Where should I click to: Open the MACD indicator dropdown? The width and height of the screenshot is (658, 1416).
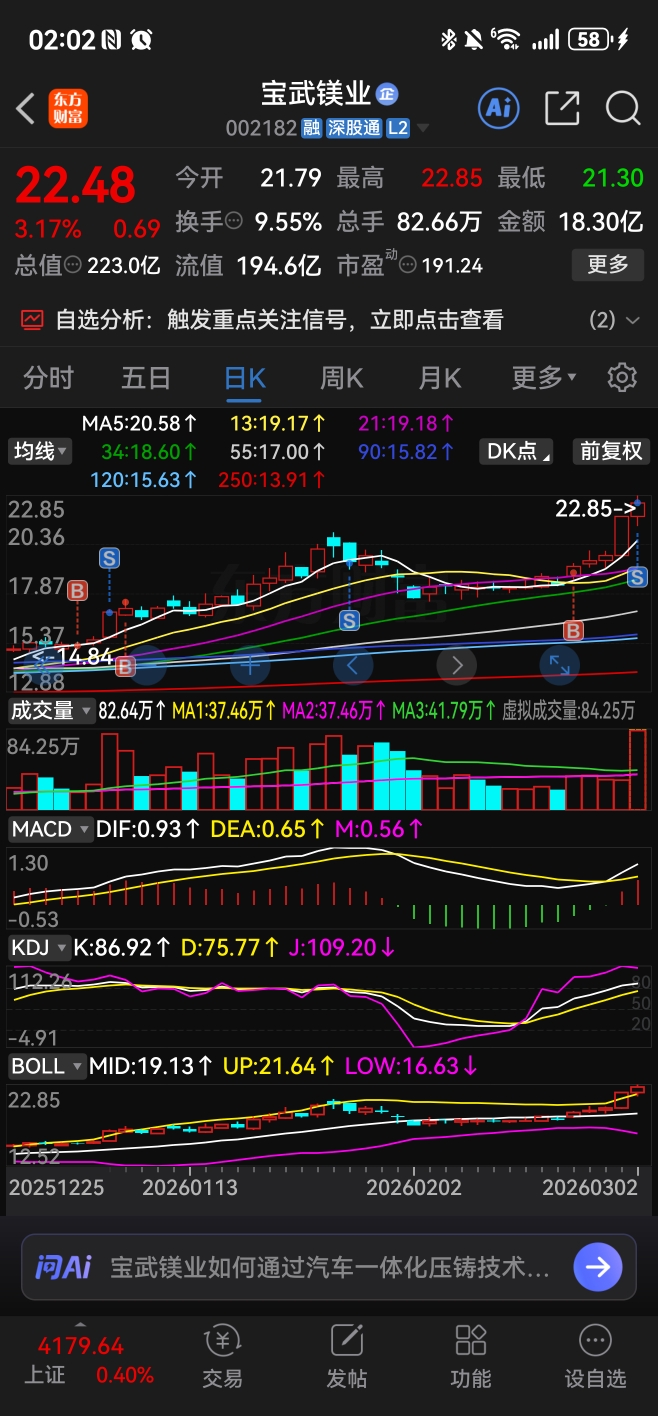click(49, 829)
